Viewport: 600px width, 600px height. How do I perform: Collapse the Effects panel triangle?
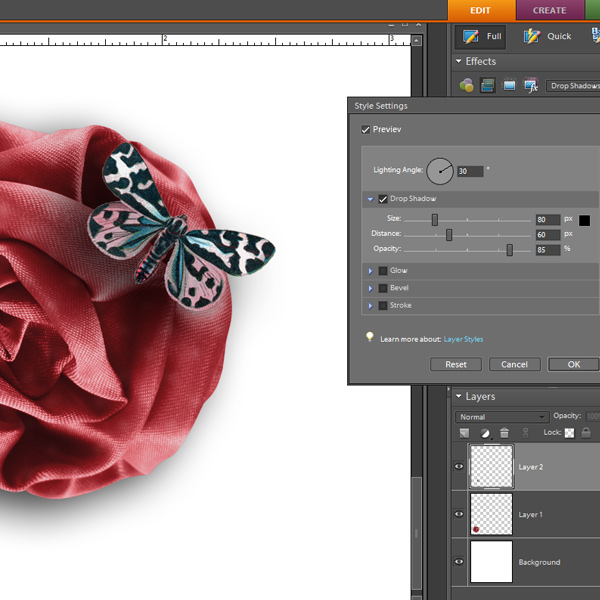pyautogui.click(x=459, y=62)
